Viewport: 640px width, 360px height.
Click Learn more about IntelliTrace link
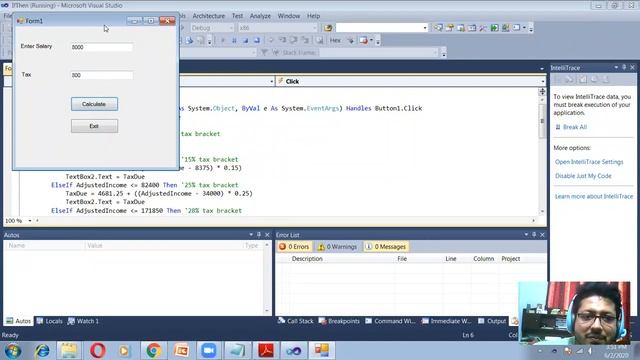point(594,196)
